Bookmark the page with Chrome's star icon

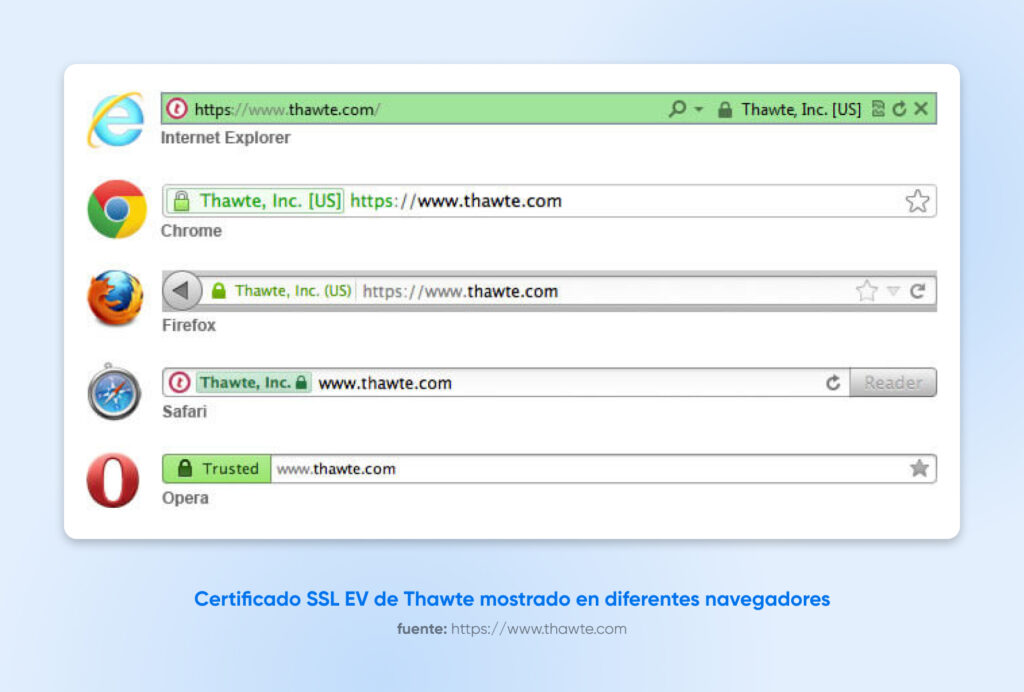click(x=917, y=201)
